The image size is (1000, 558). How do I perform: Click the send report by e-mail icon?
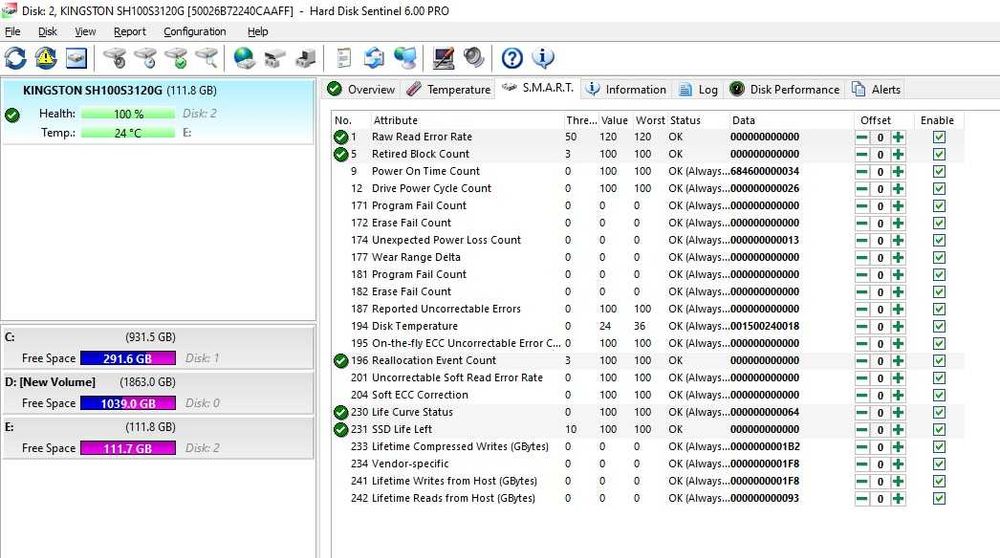pos(374,58)
